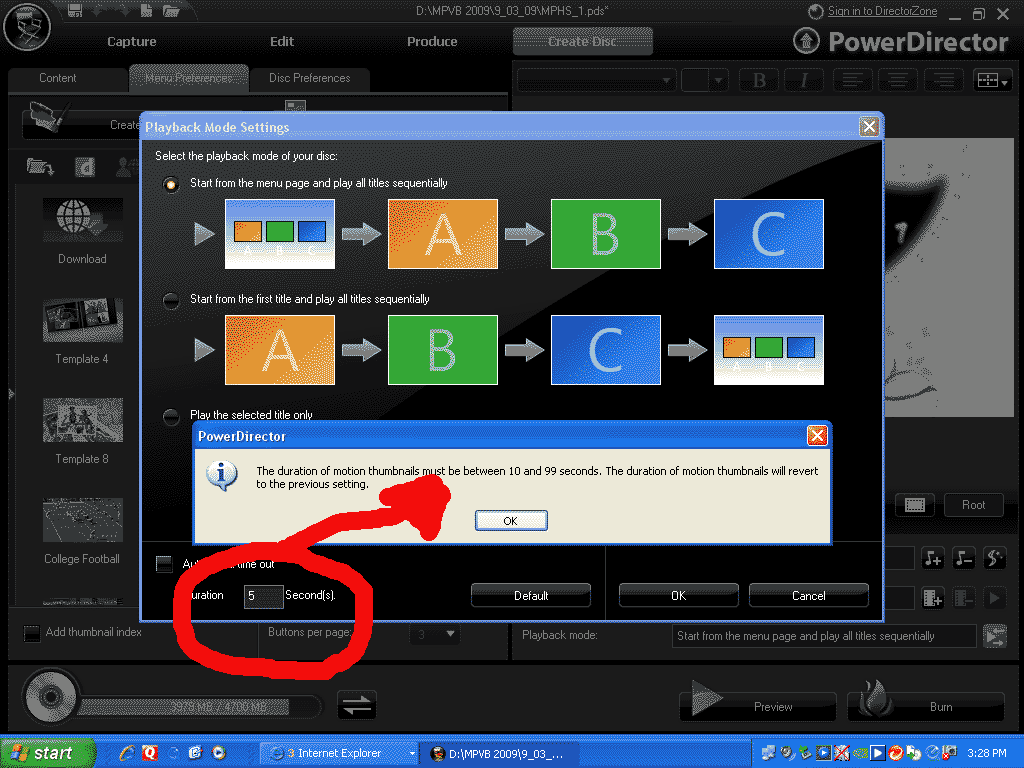Click the playback mode settings icon
This screenshot has height=768, width=1024.
[995, 636]
